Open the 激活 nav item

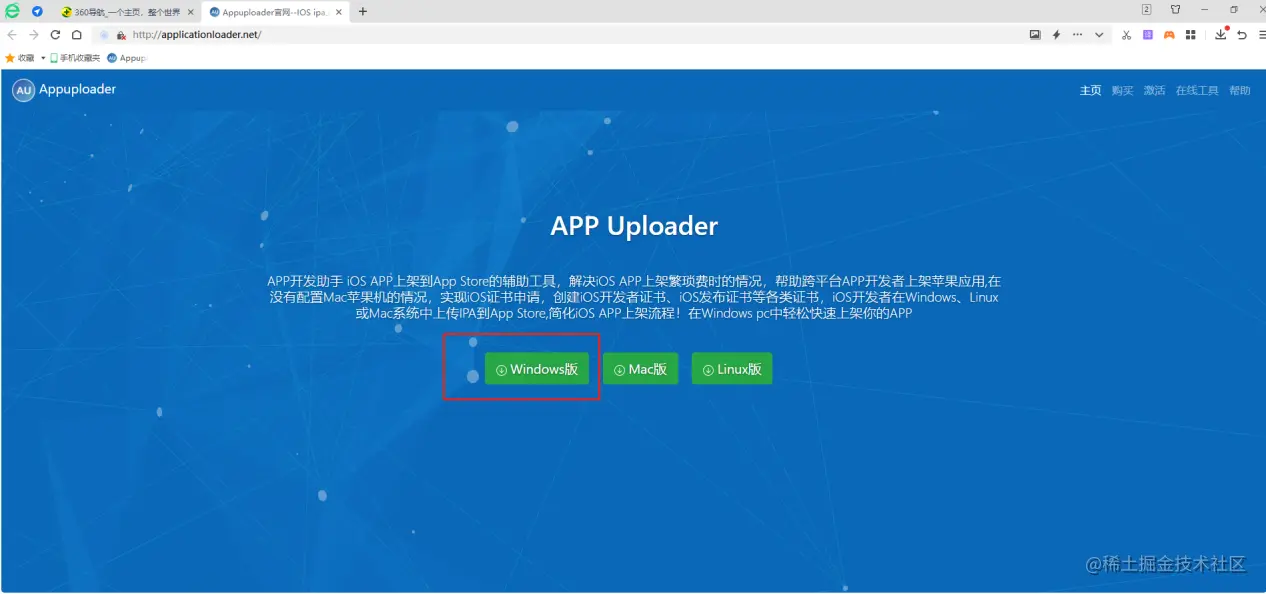pyautogui.click(x=1154, y=90)
